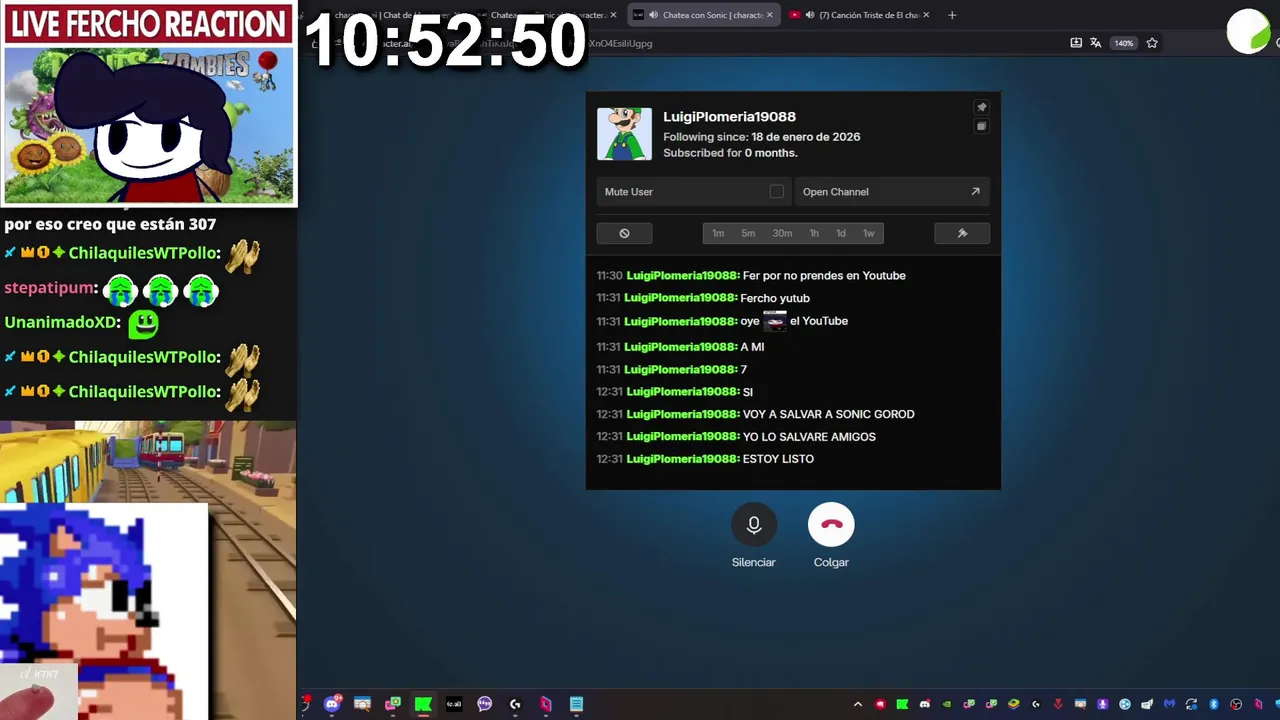Click the emote in "oye el YouTube" message
Viewport: 1280px width, 720px height.
tap(775, 321)
